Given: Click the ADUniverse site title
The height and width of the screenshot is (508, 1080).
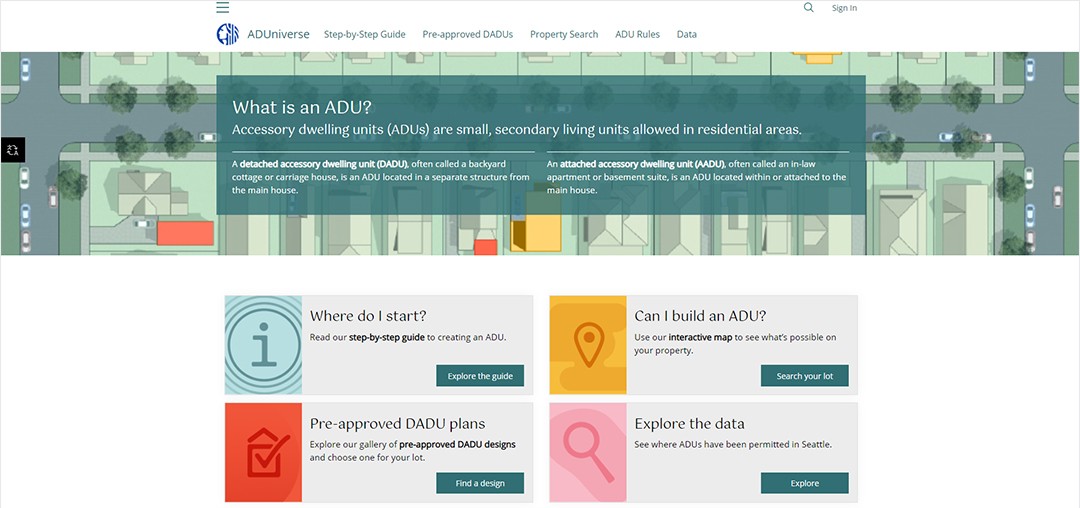Looking at the screenshot, I should [278, 34].
